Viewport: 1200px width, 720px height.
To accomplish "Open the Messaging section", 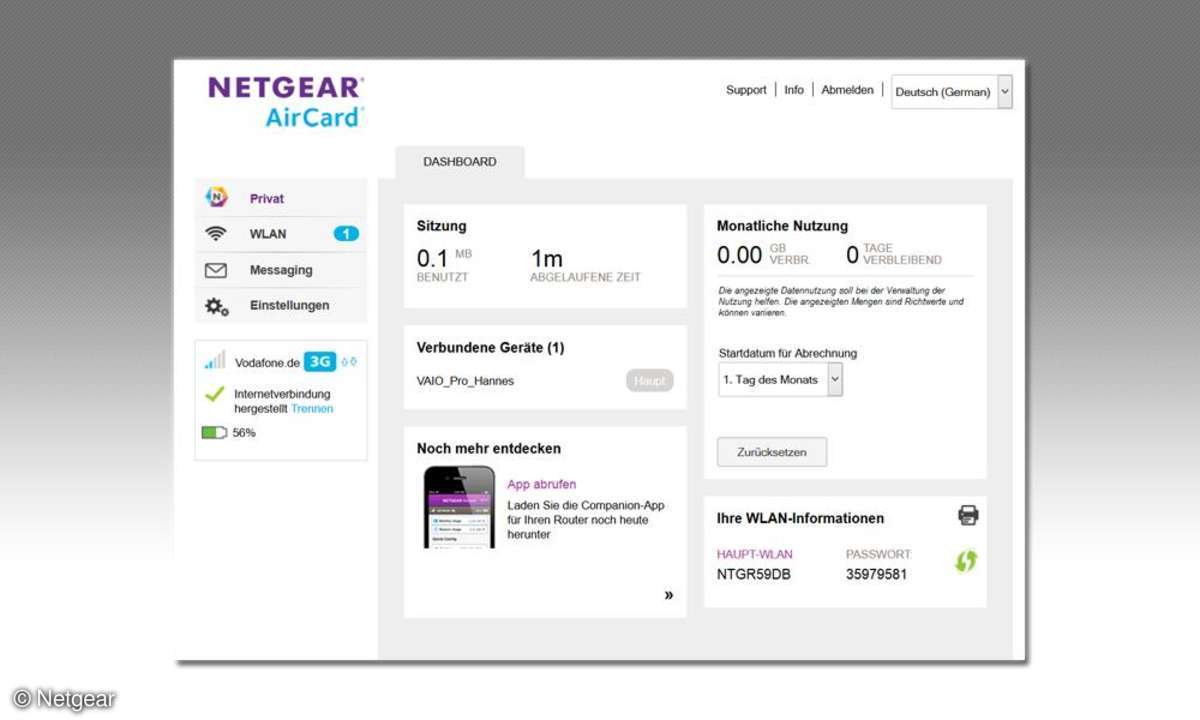I will point(281,270).
